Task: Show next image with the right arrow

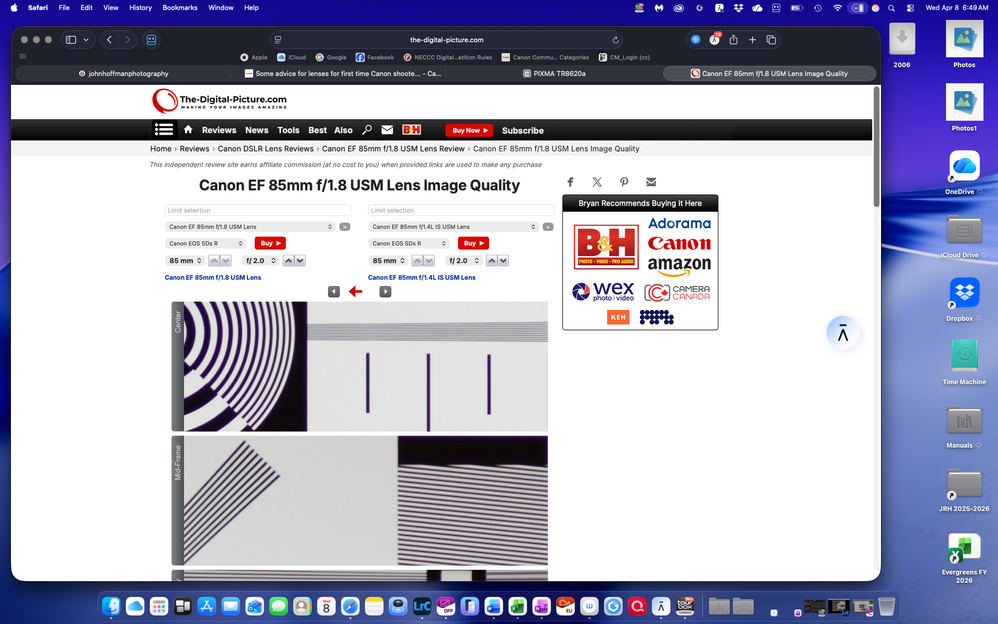Action: tap(385, 292)
